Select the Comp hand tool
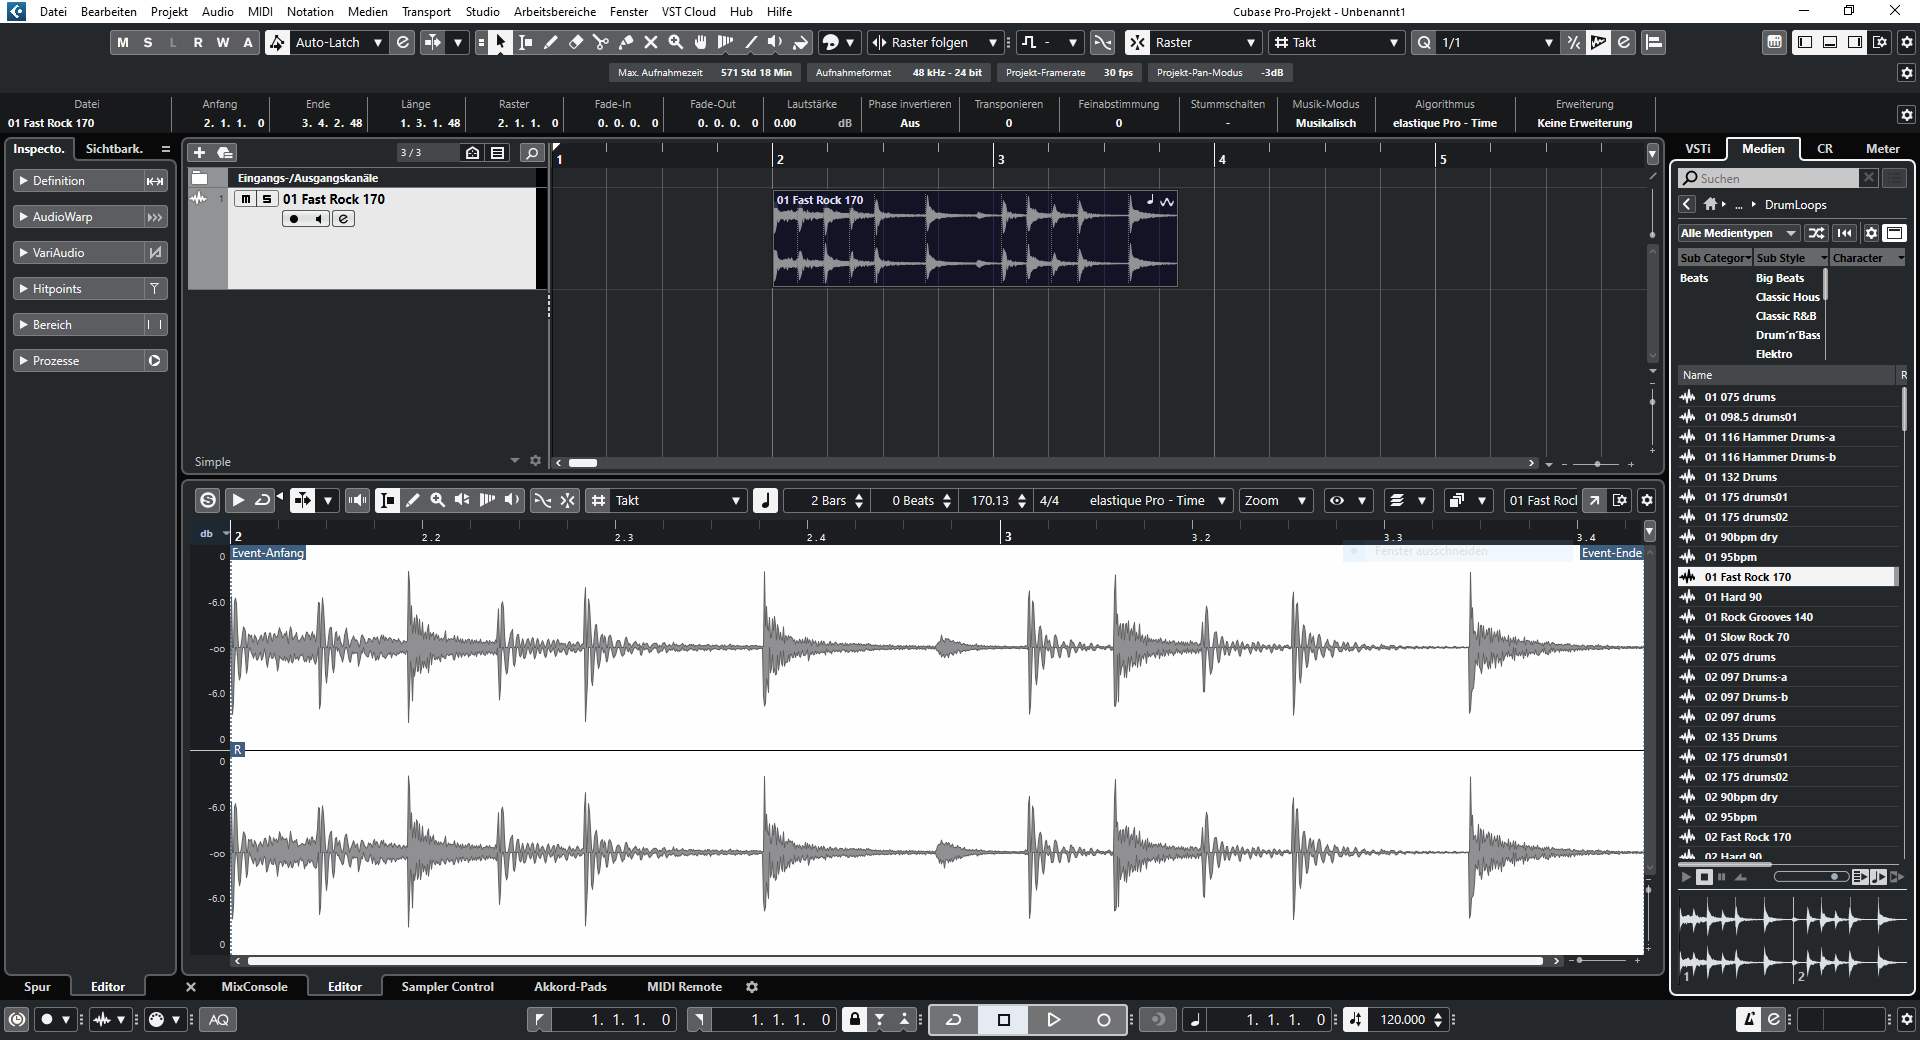The height and width of the screenshot is (1040, 1920). (x=700, y=42)
